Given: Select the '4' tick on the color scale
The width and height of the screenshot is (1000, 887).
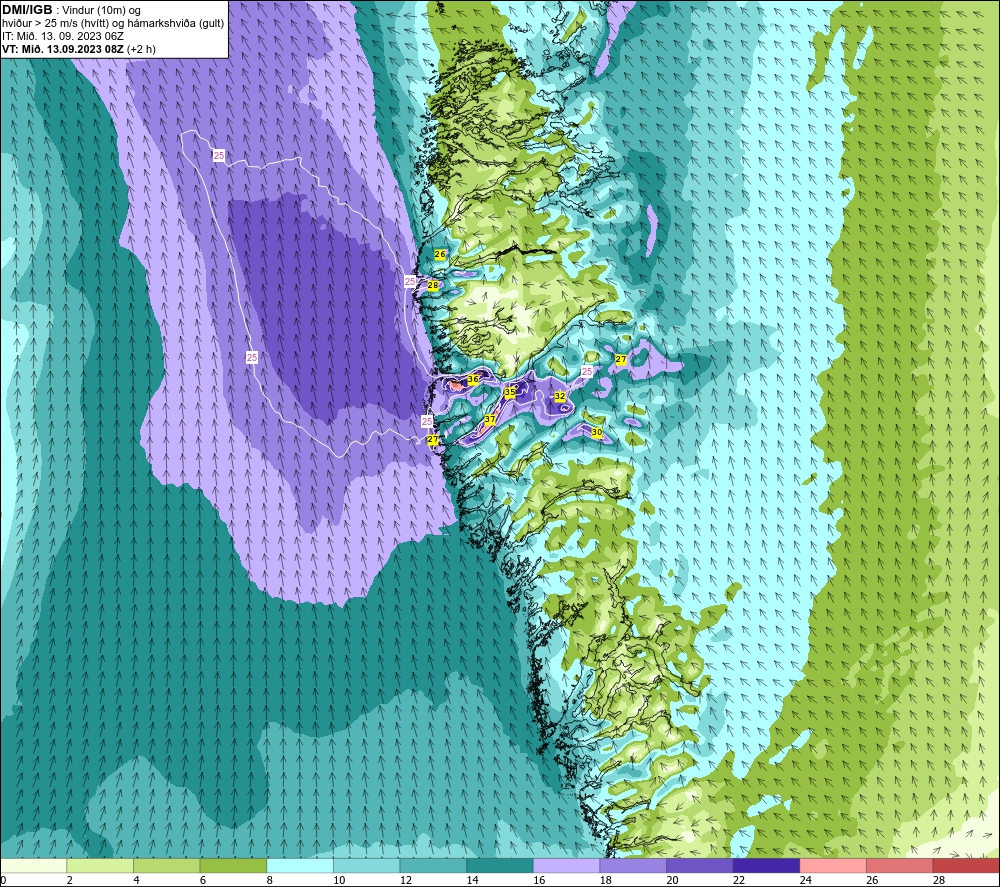Looking at the screenshot, I should coord(136,880).
